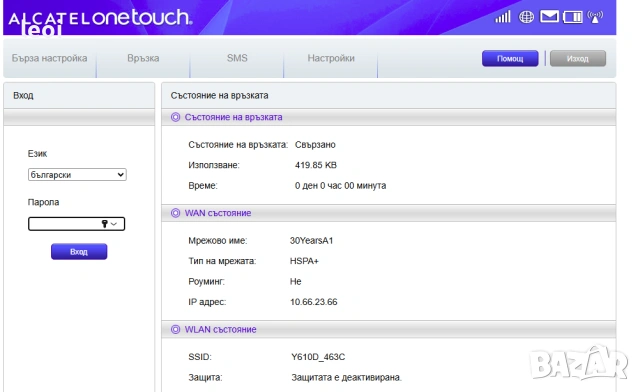Viewport: 640px width, 392px height.
Task: Check the signal strength bars icon
Action: pos(503,17)
